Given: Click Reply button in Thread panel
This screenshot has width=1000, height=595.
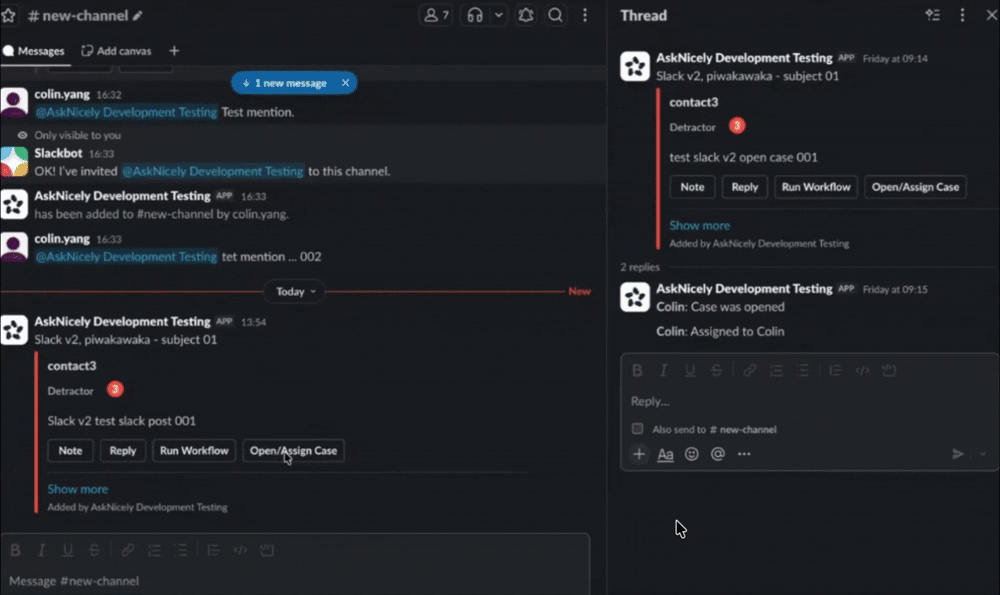Looking at the screenshot, I should [x=744, y=187].
